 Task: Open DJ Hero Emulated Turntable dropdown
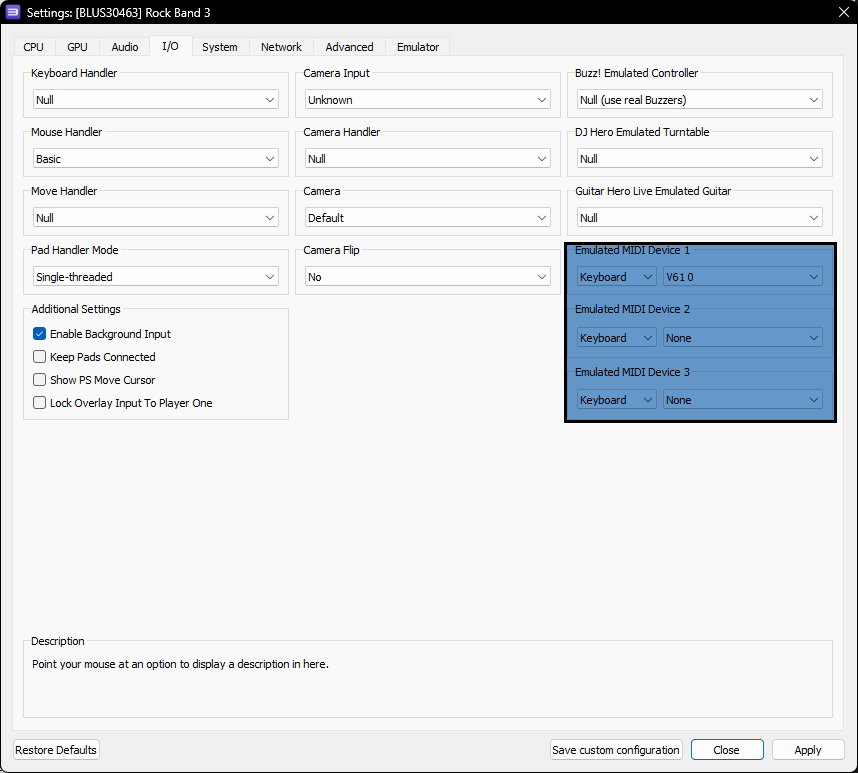700,159
